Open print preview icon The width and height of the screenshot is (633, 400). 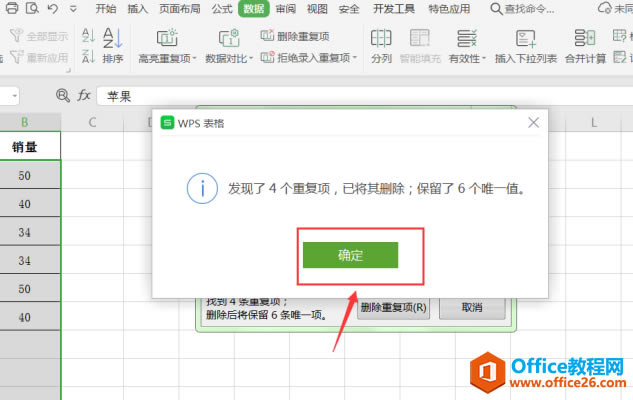pyautogui.click(x=32, y=8)
